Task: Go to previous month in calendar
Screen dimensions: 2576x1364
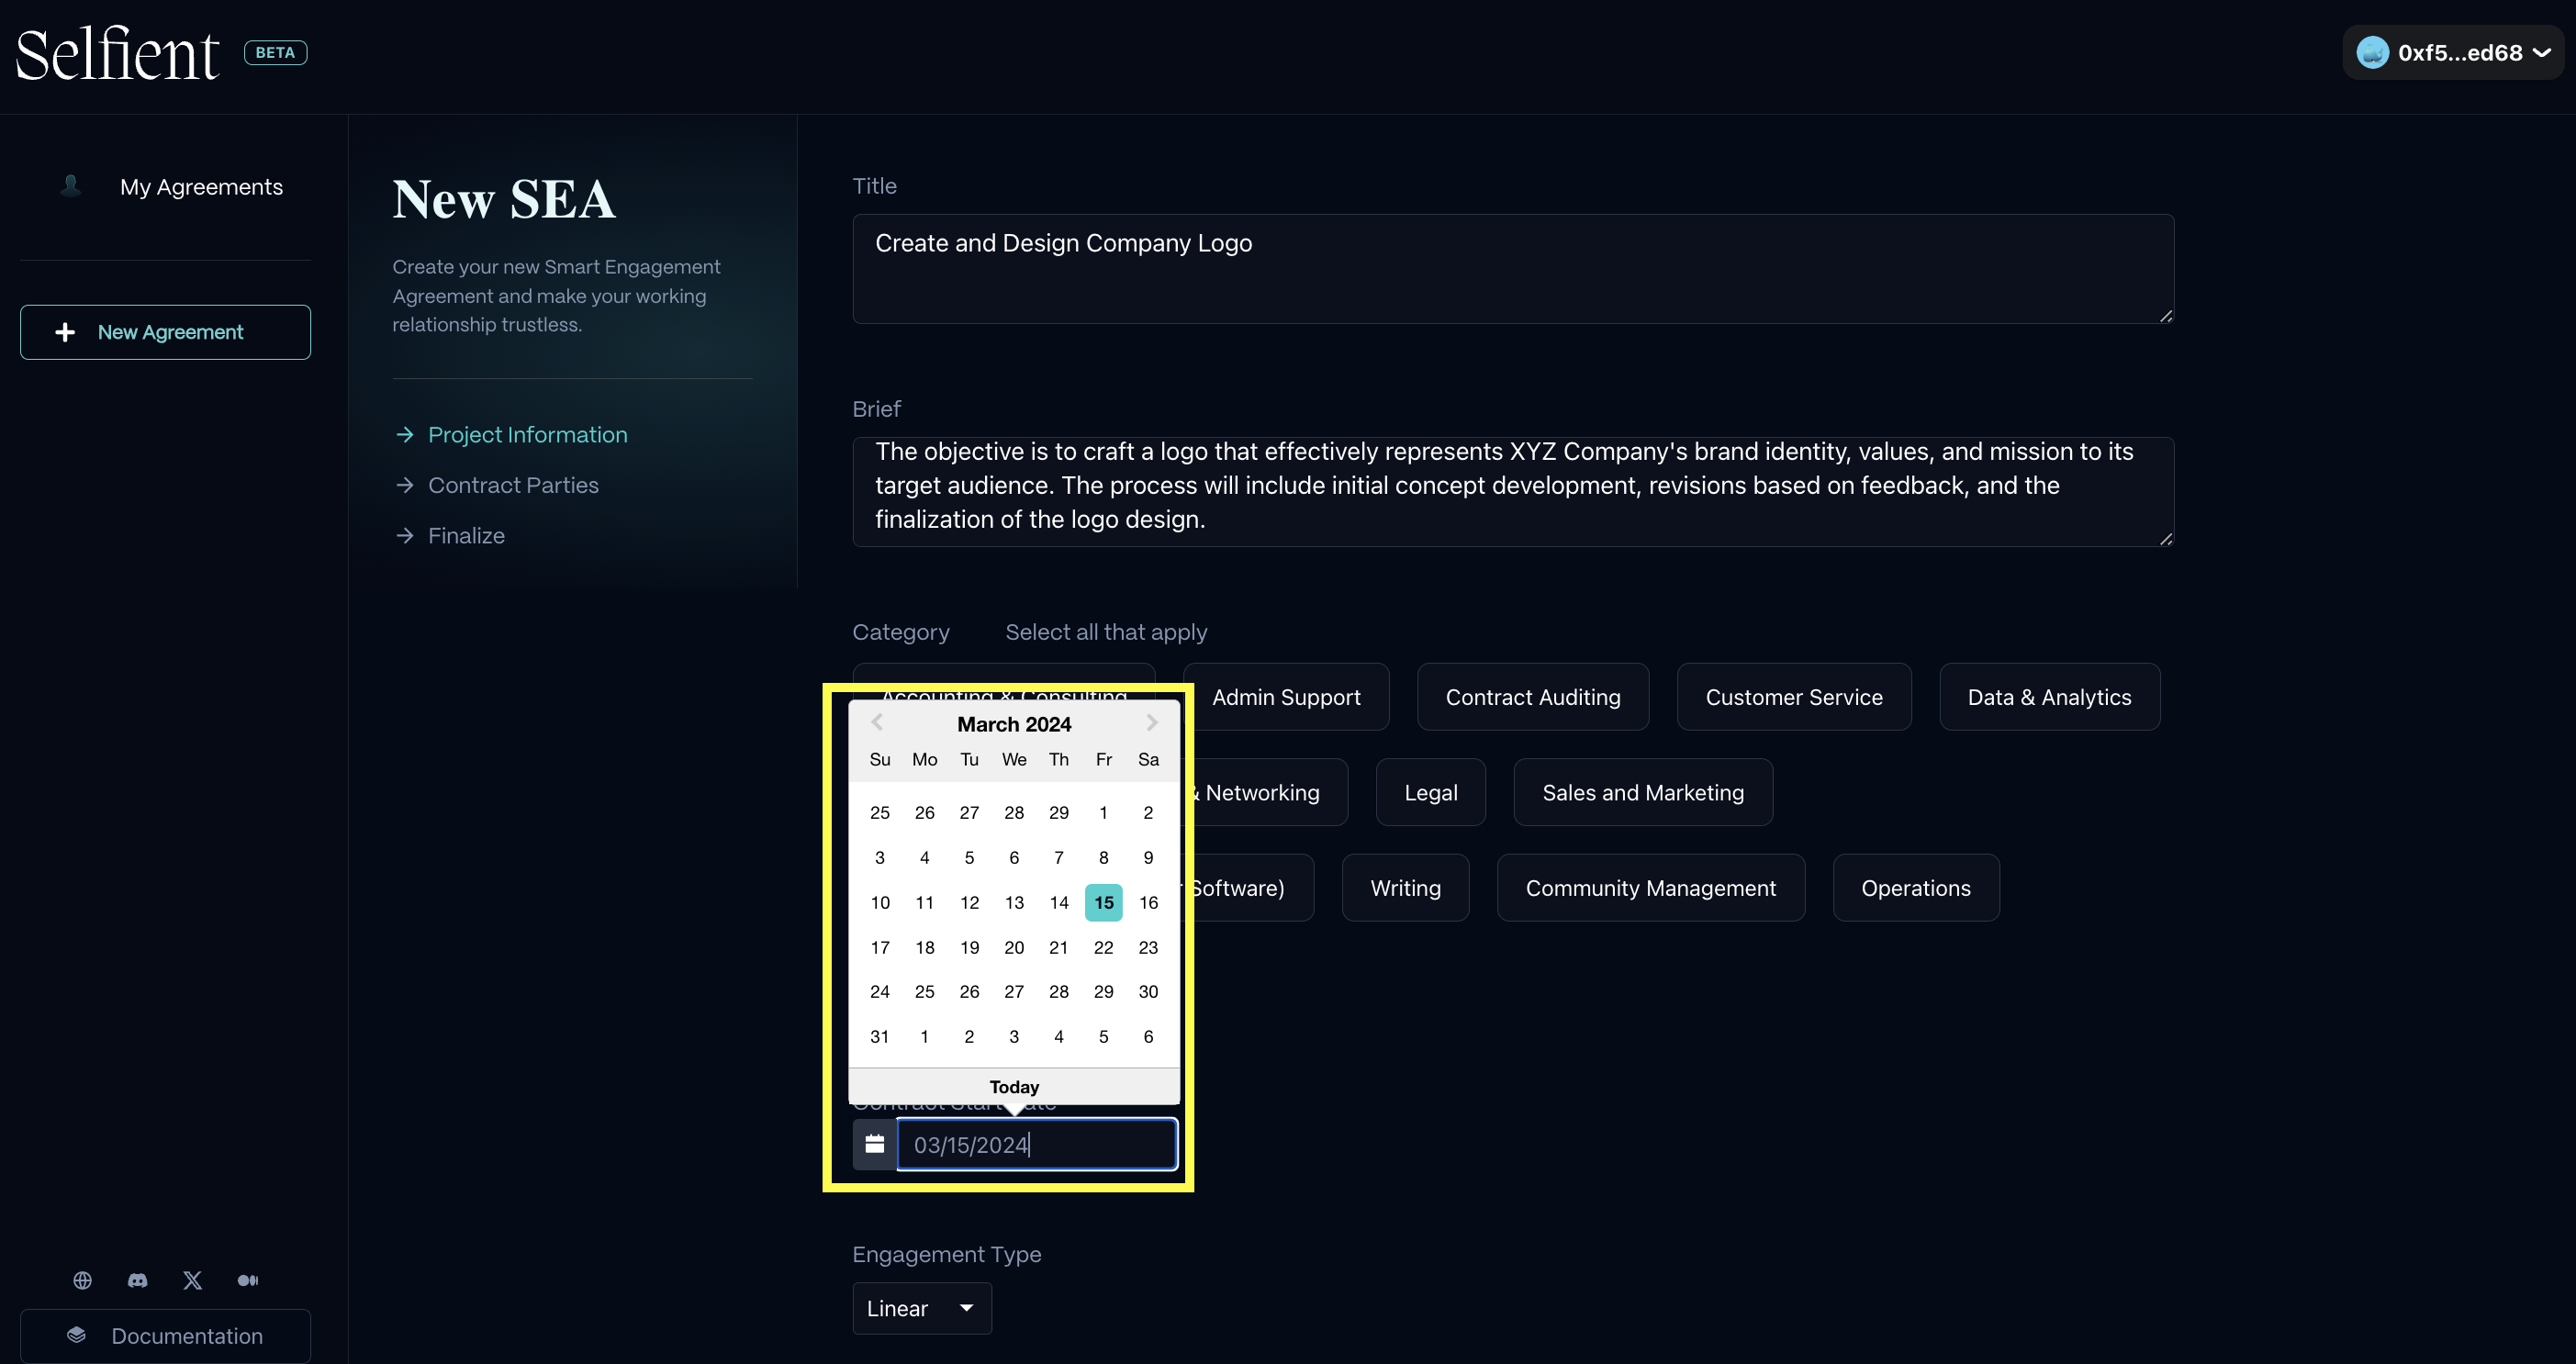Action: click(x=877, y=722)
